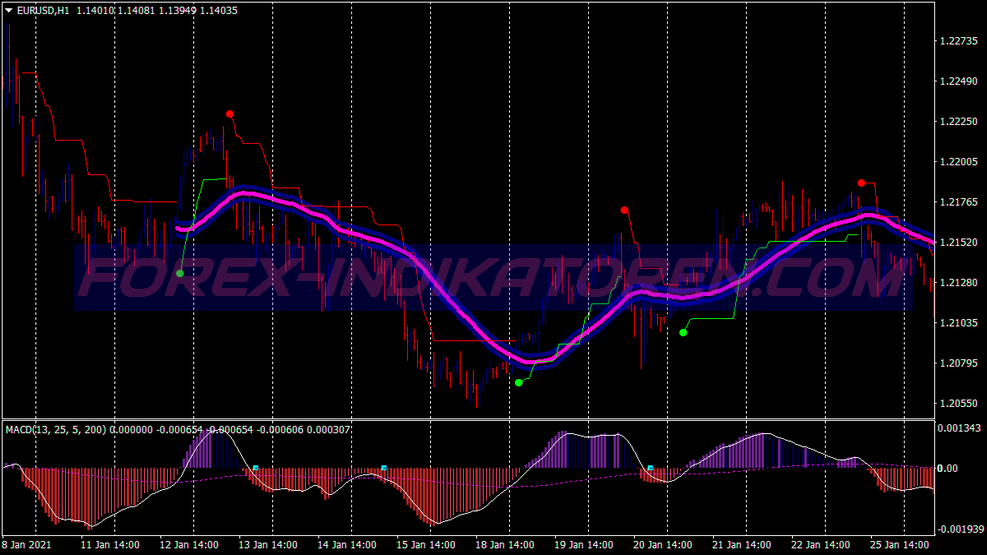Click the red sell dot near 20 Jan
Image resolution: width=987 pixels, height=555 pixels.
(x=624, y=210)
